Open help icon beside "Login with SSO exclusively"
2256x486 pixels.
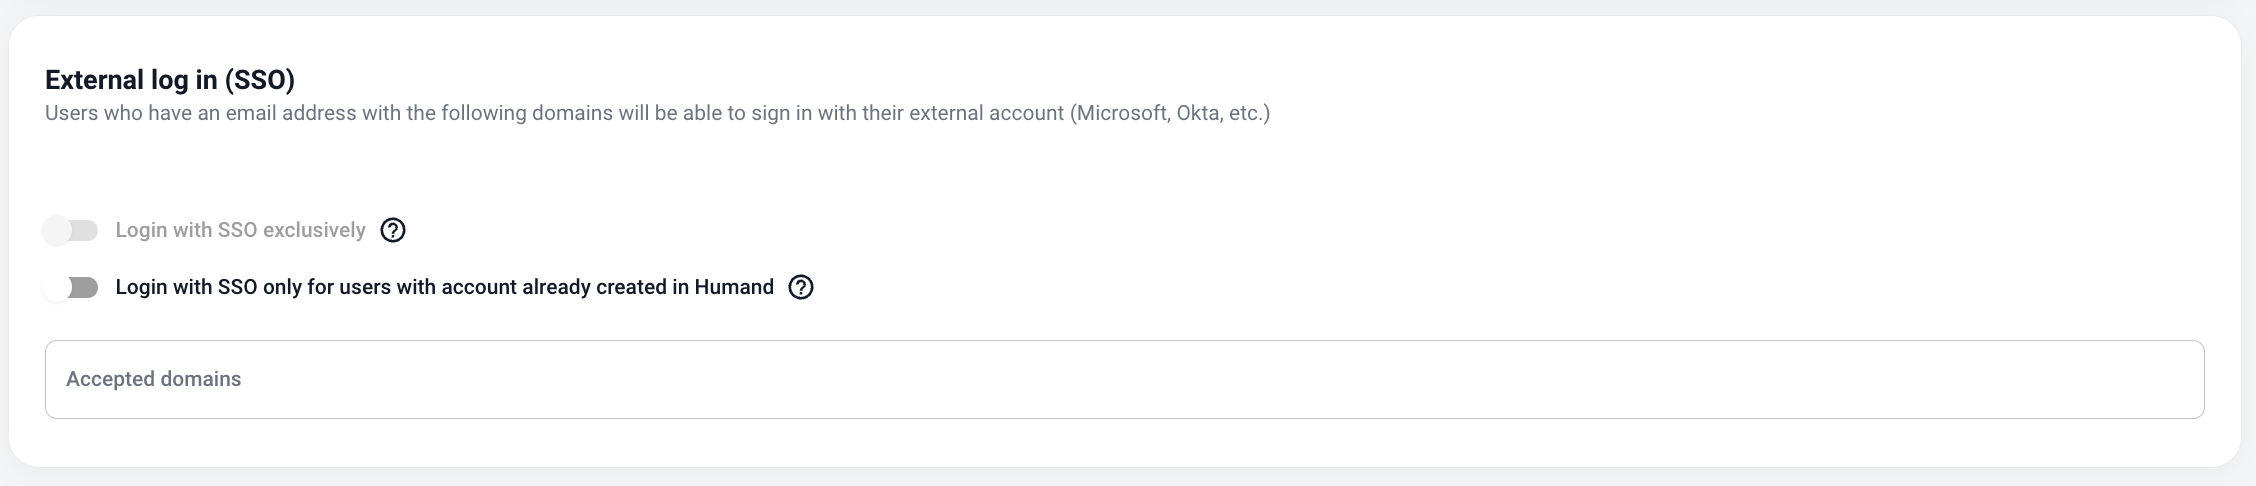click(393, 231)
